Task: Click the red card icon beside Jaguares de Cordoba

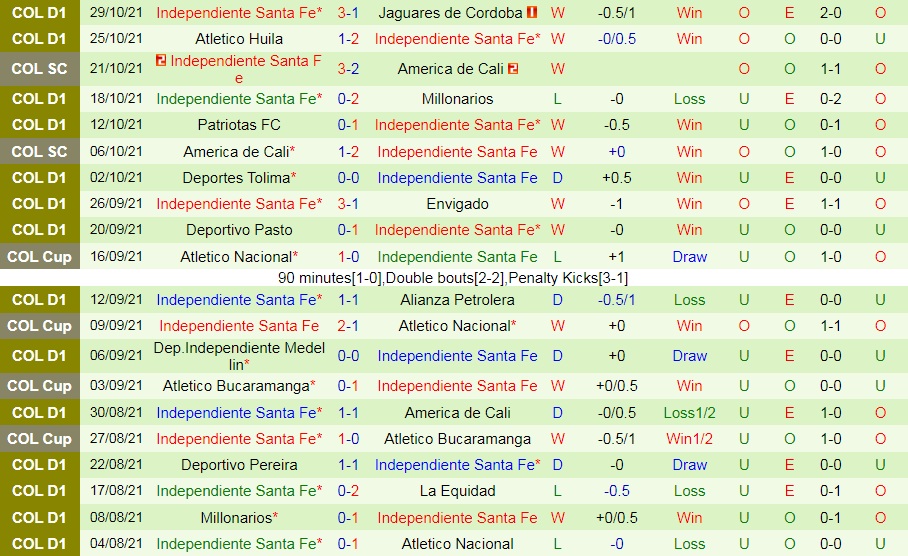Action: pyautogui.click(x=532, y=13)
